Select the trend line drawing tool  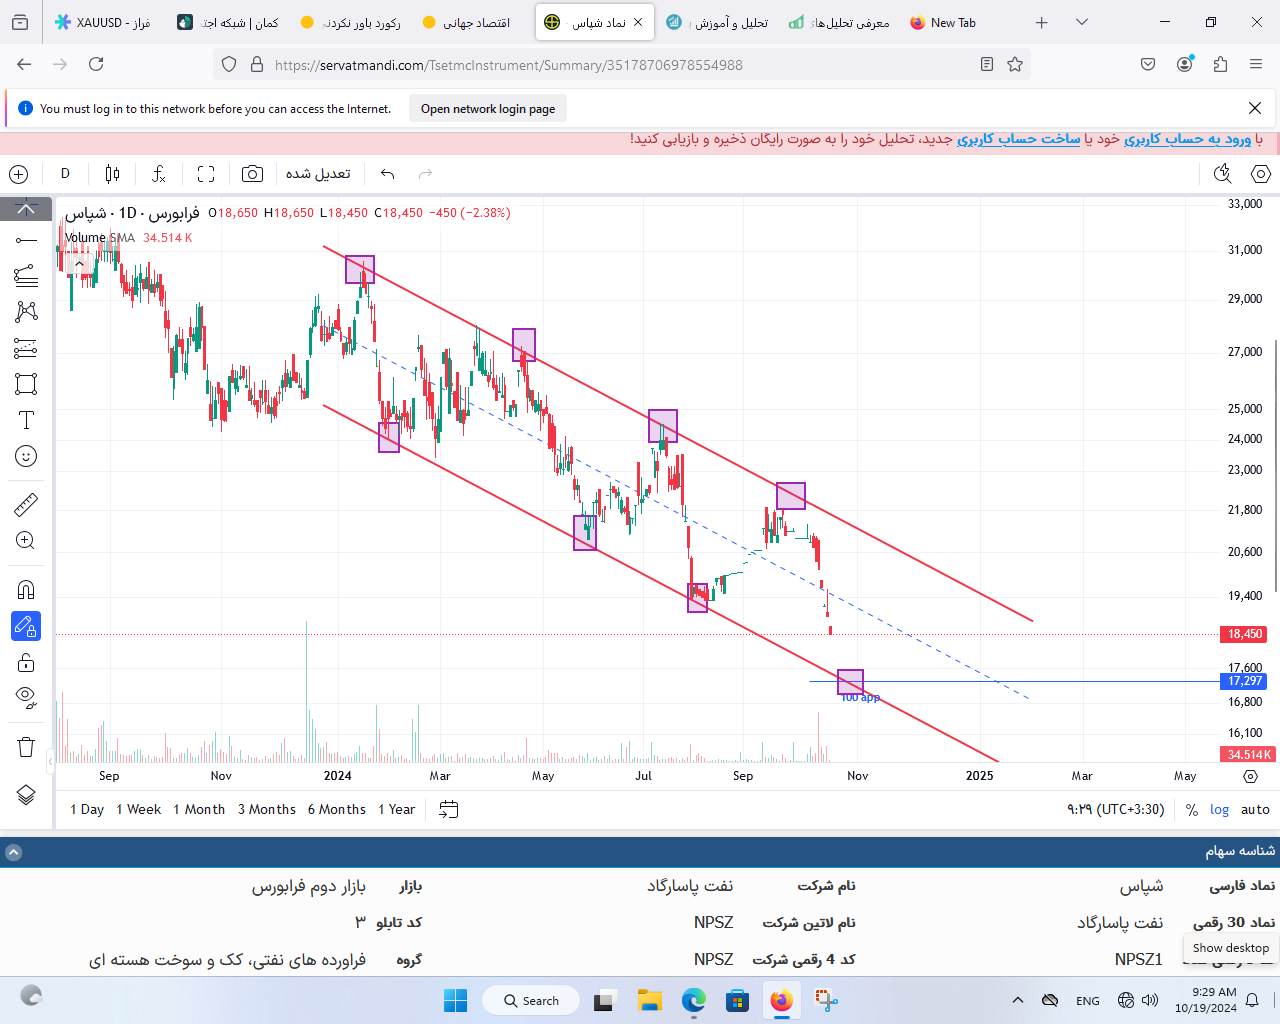pyautogui.click(x=26, y=240)
